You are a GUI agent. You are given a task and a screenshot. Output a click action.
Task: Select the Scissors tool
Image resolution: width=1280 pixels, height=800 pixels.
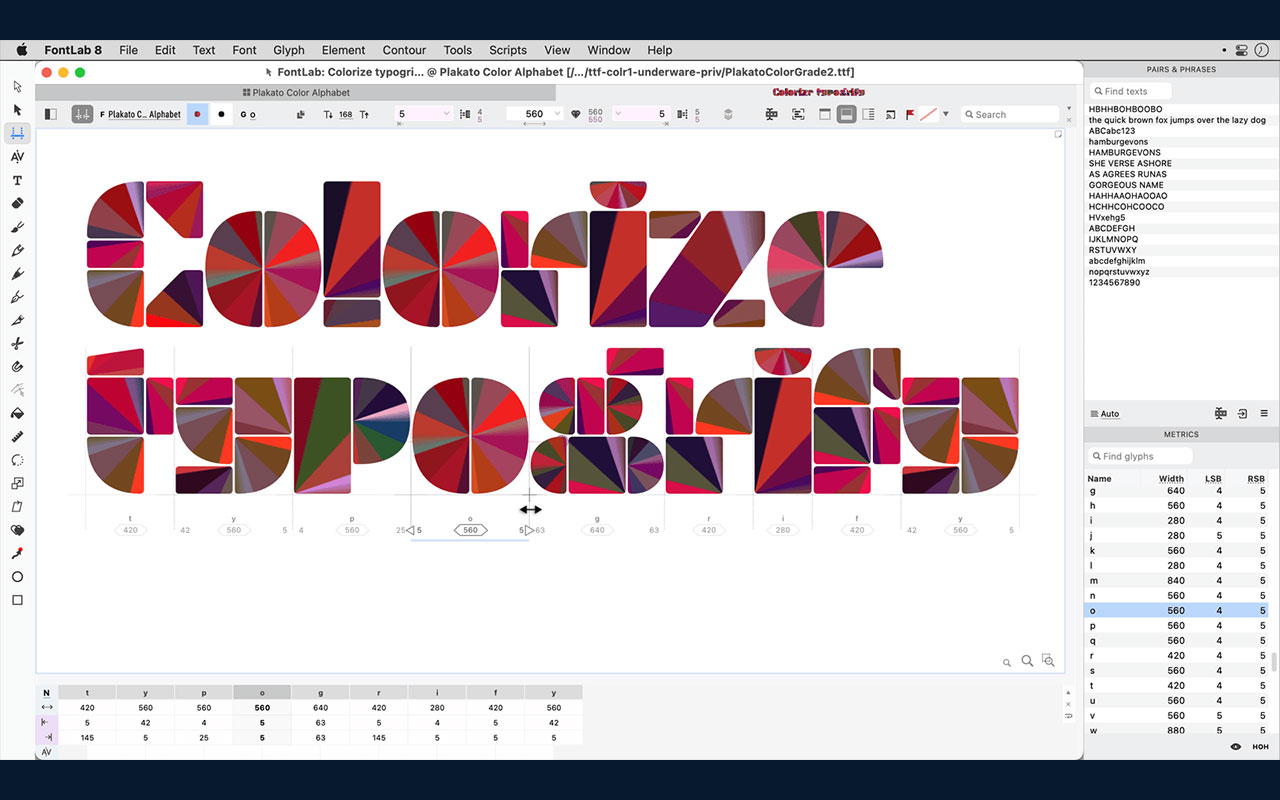coord(17,343)
